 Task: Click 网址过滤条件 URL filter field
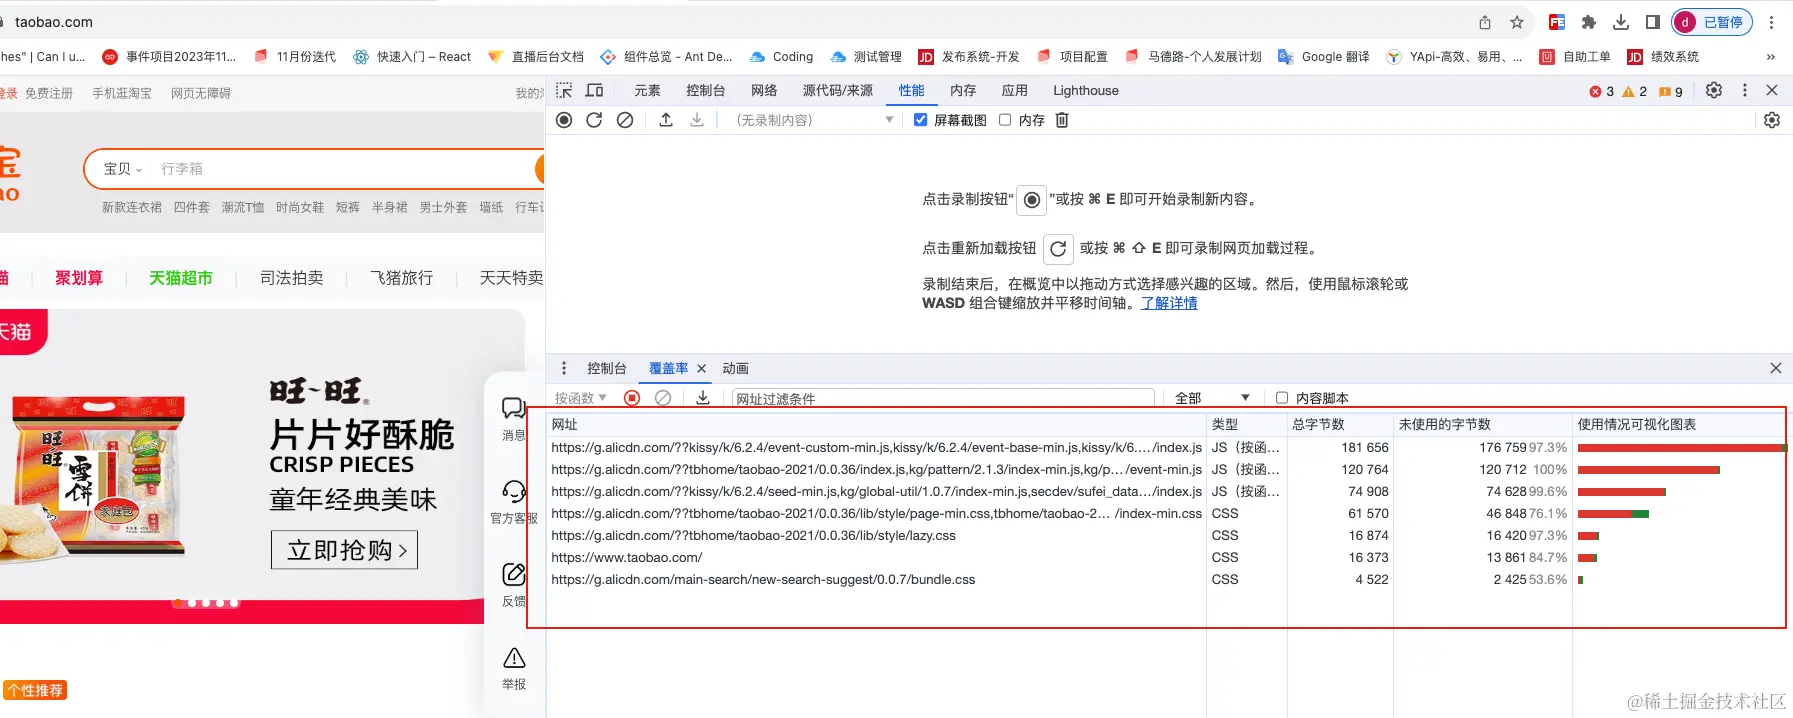[x=943, y=398]
